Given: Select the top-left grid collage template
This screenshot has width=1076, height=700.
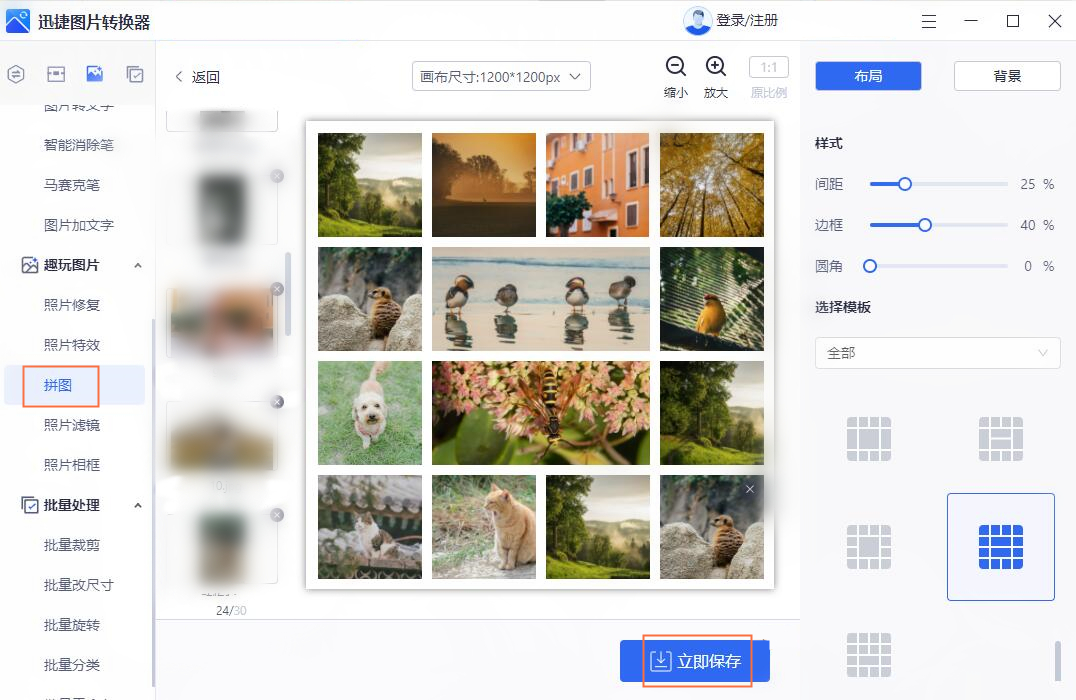Looking at the screenshot, I should click(x=868, y=438).
